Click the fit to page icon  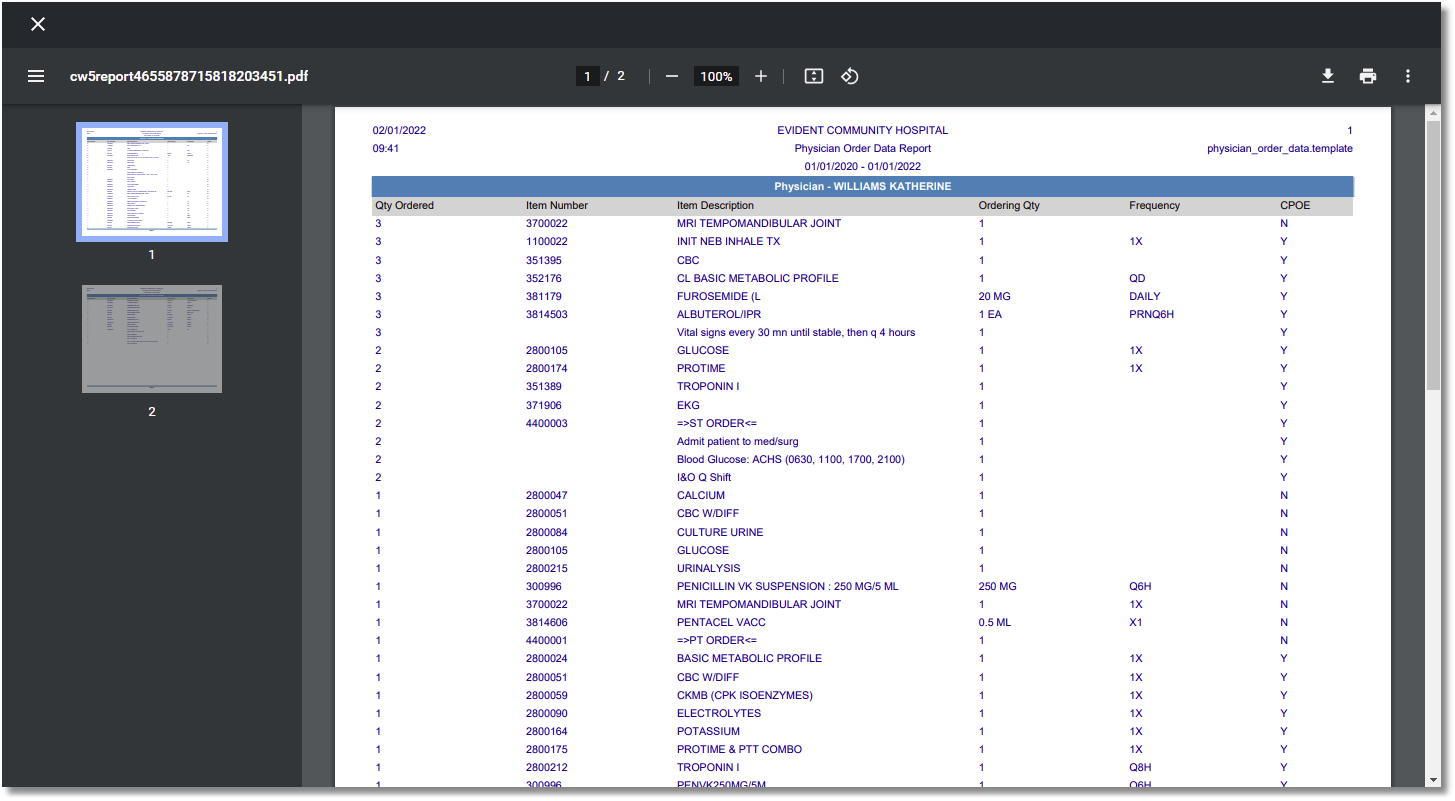click(814, 76)
